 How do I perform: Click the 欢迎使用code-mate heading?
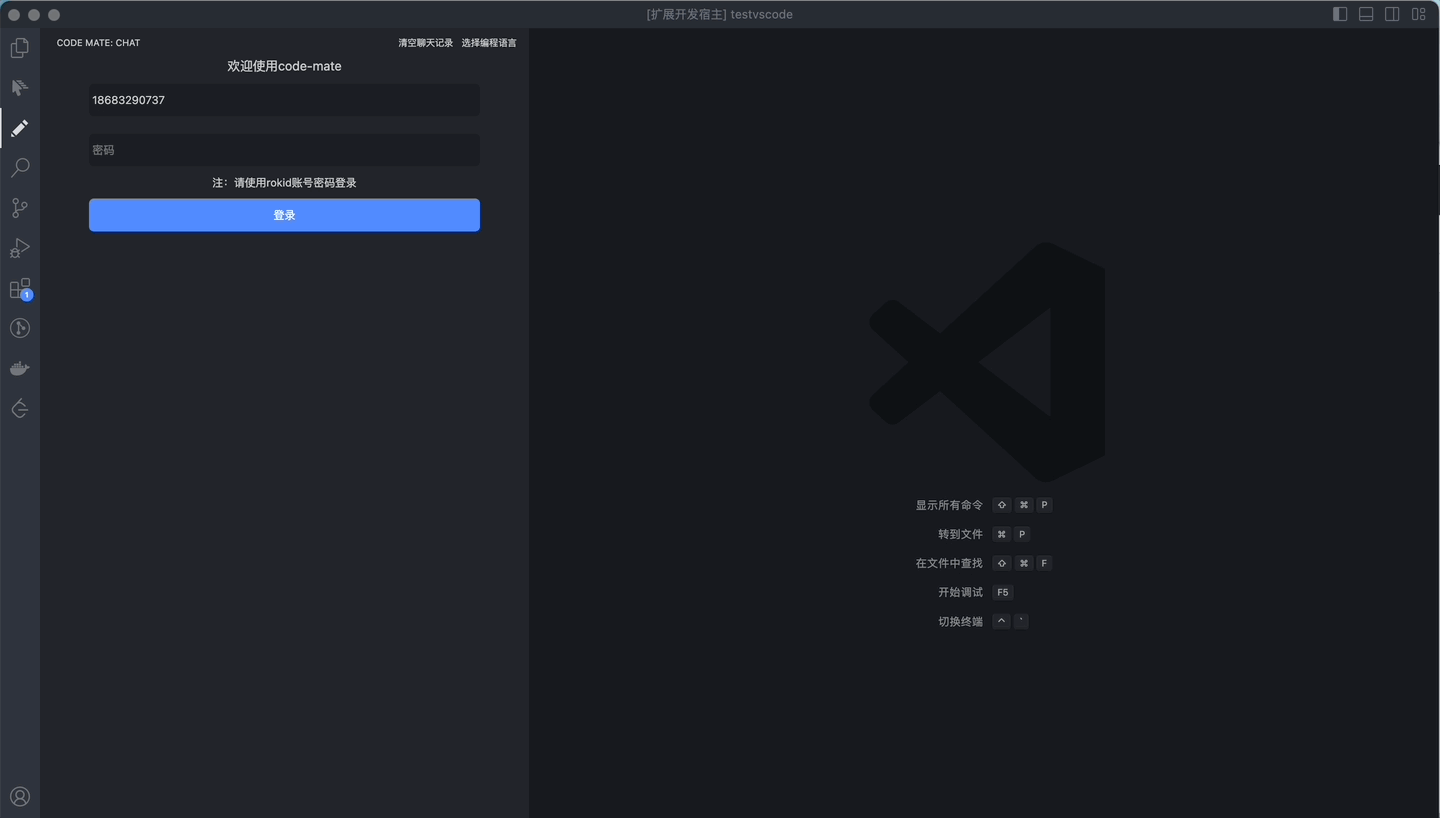pos(284,66)
